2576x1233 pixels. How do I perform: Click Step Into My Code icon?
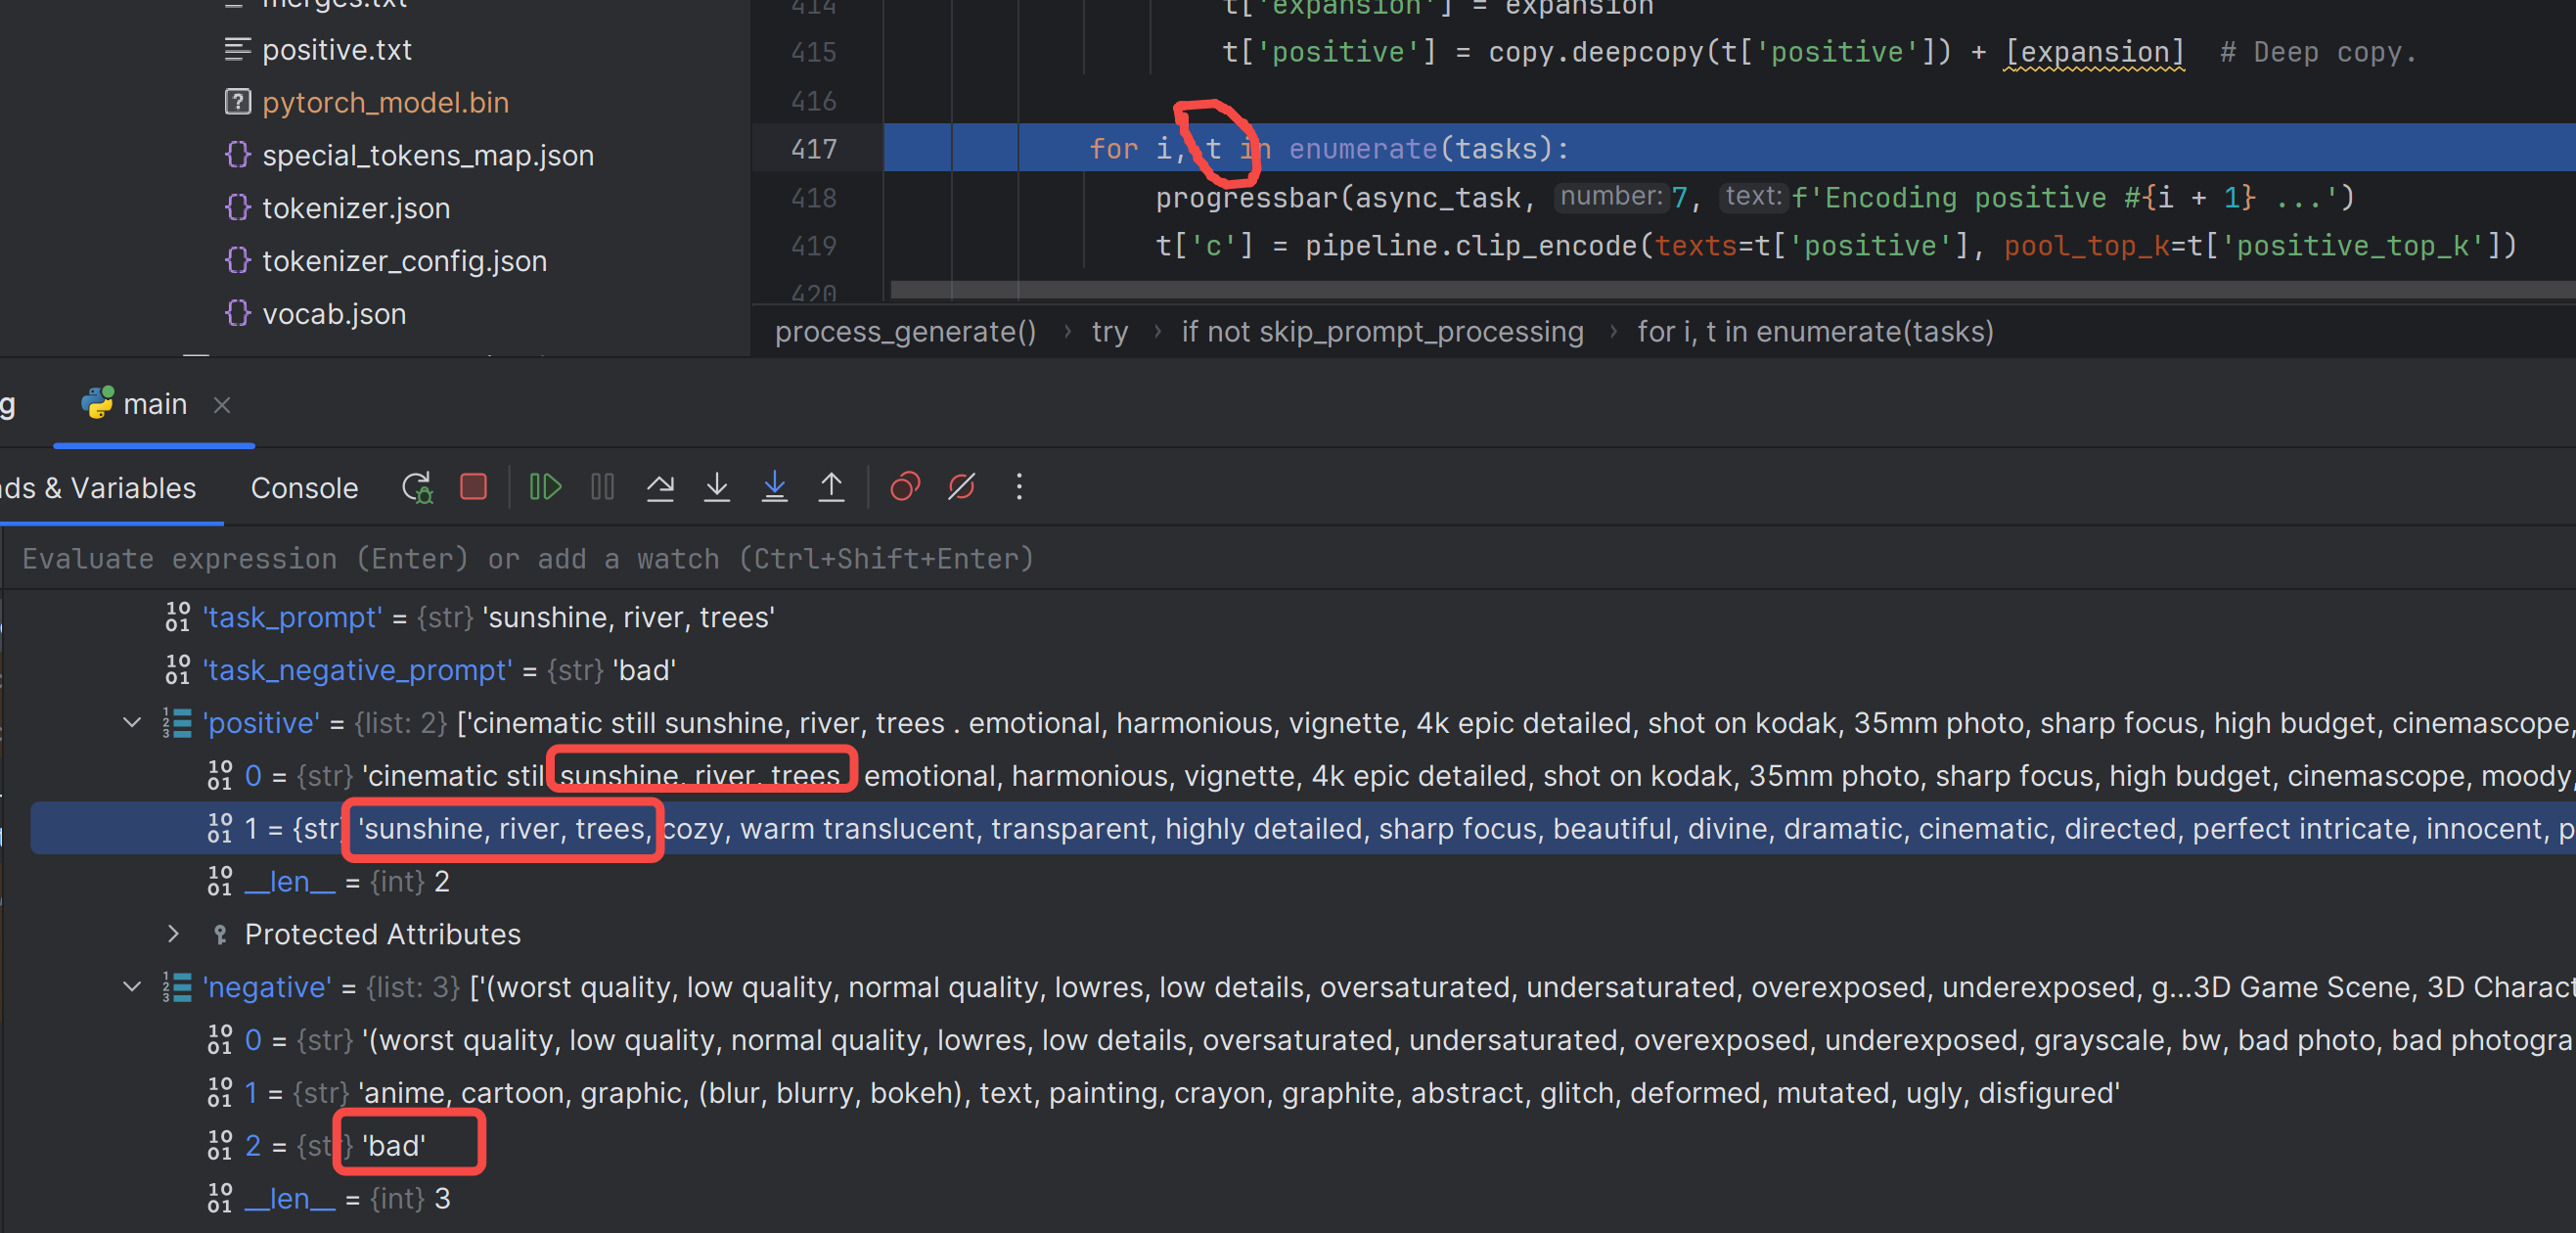(x=774, y=488)
